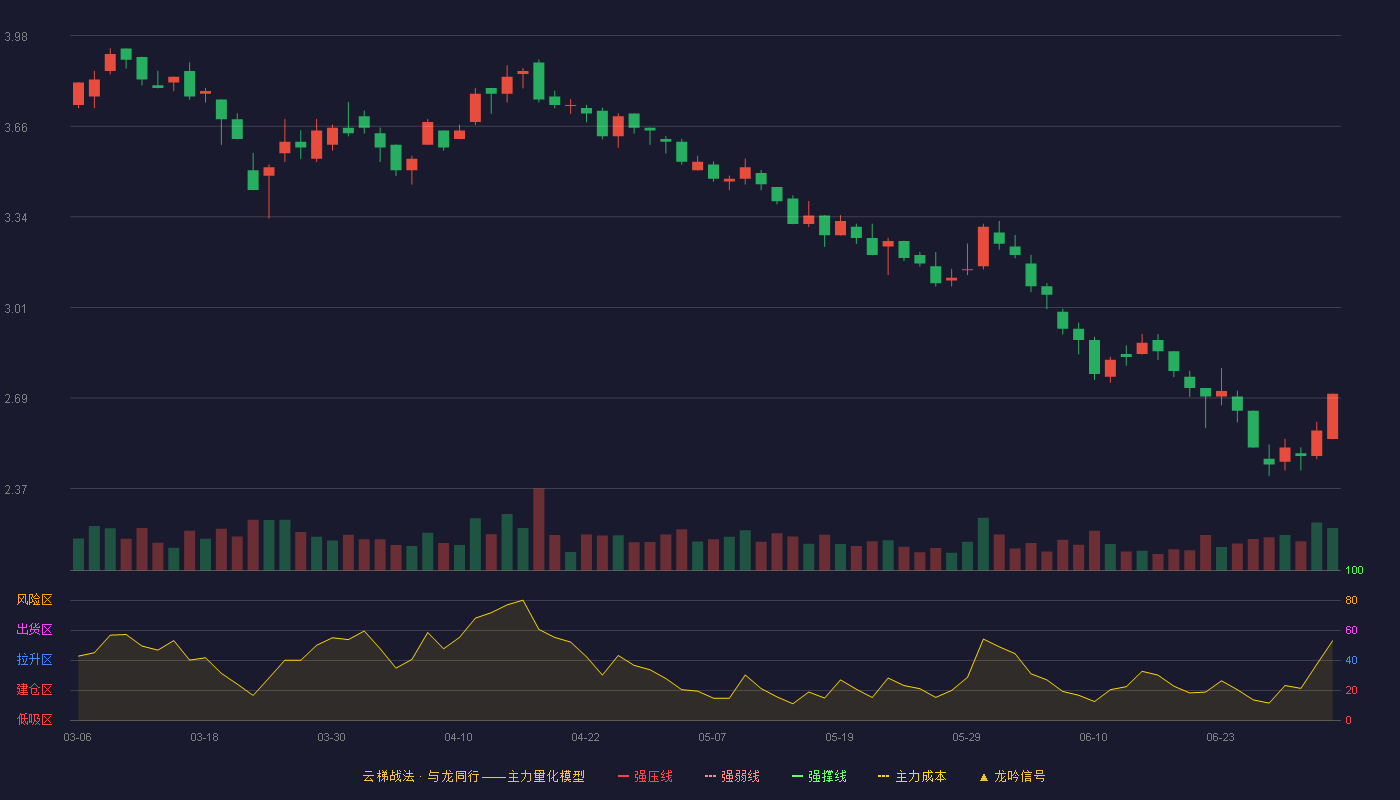Viewport: 1400px width, 800px height.
Task: Click the green 100 indicator scale value
Action: click(1354, 570)
